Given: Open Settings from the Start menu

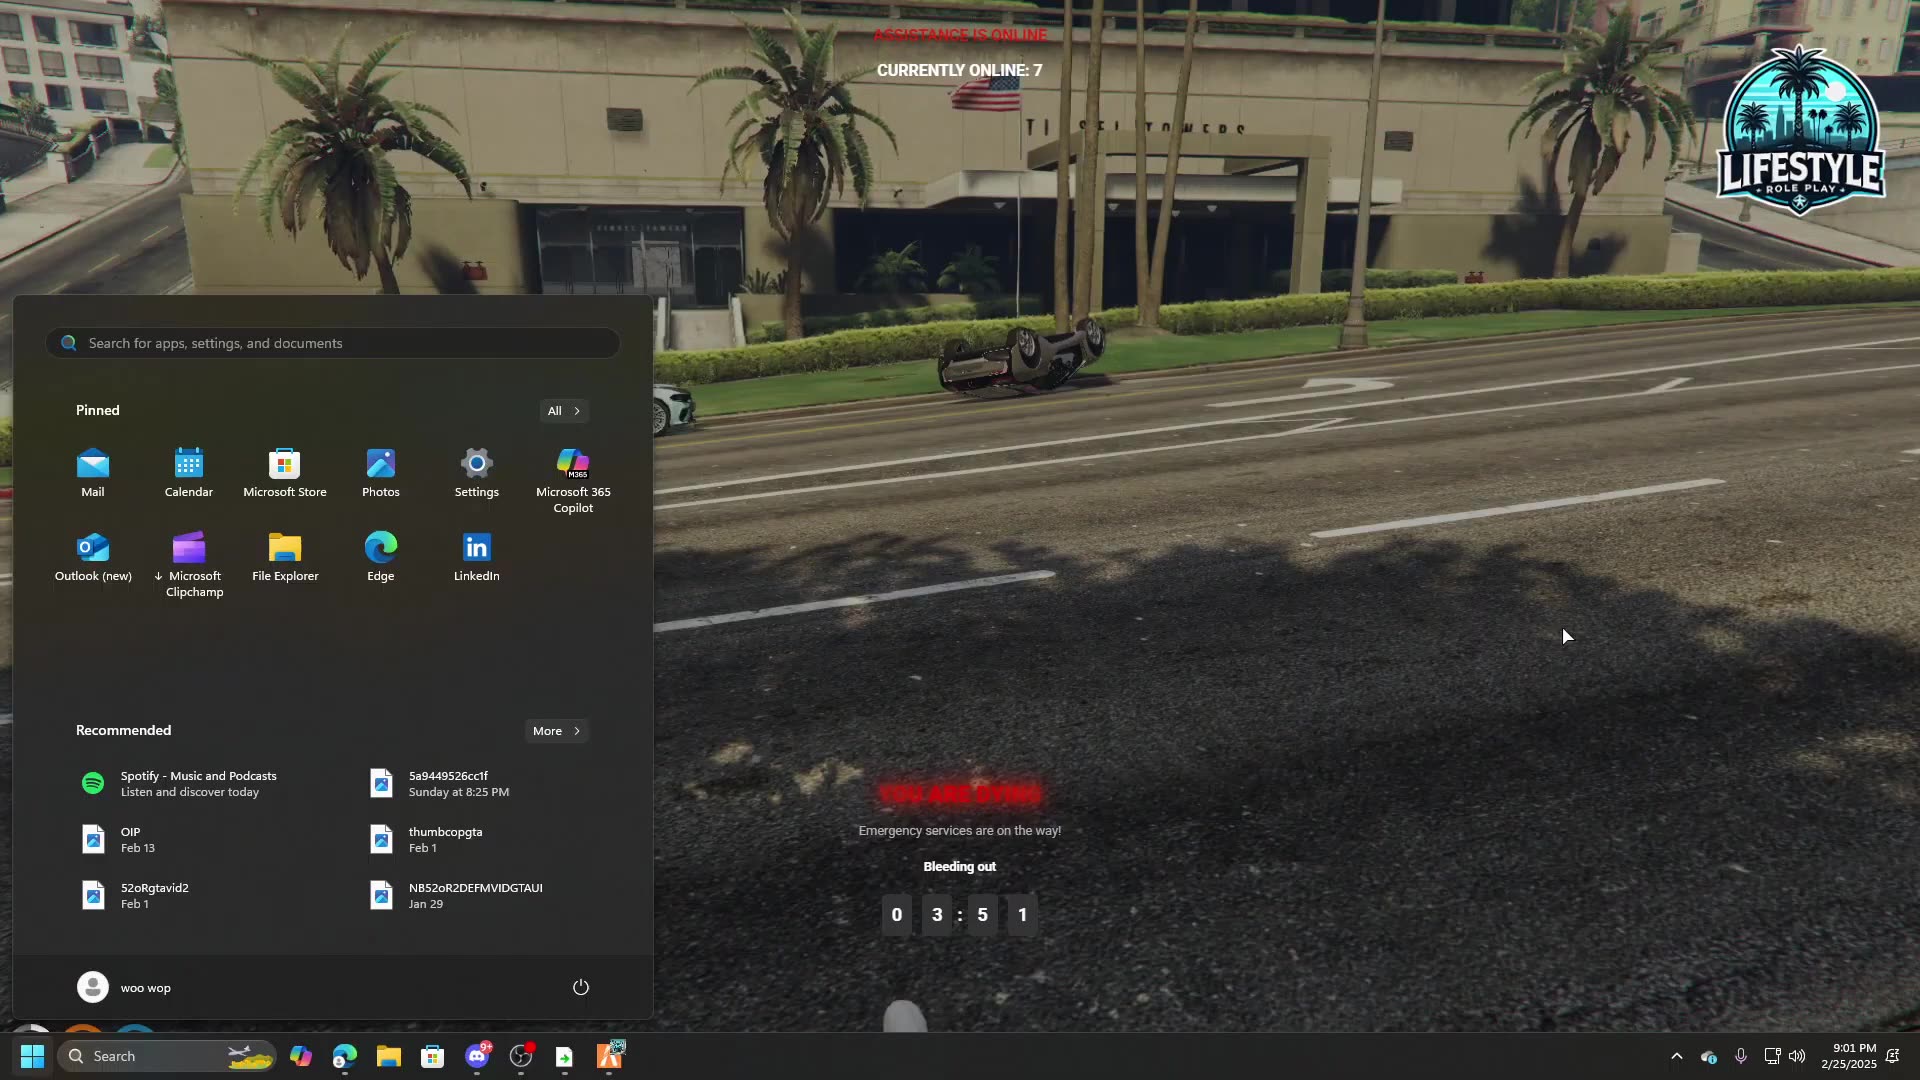Looking at the screenshot, I should click(476, 472).
